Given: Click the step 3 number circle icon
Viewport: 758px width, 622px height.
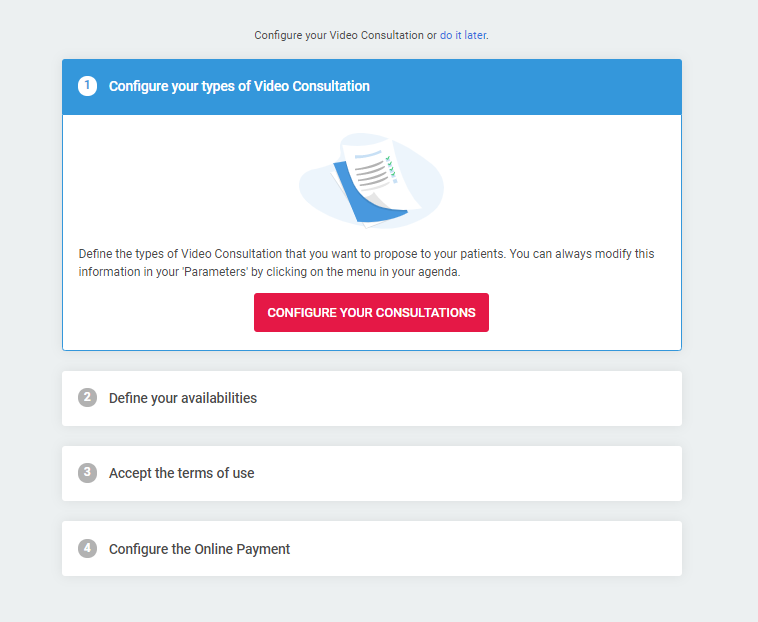Looking at the screenshot, I should pyautogui.click(x=87, y=473).
